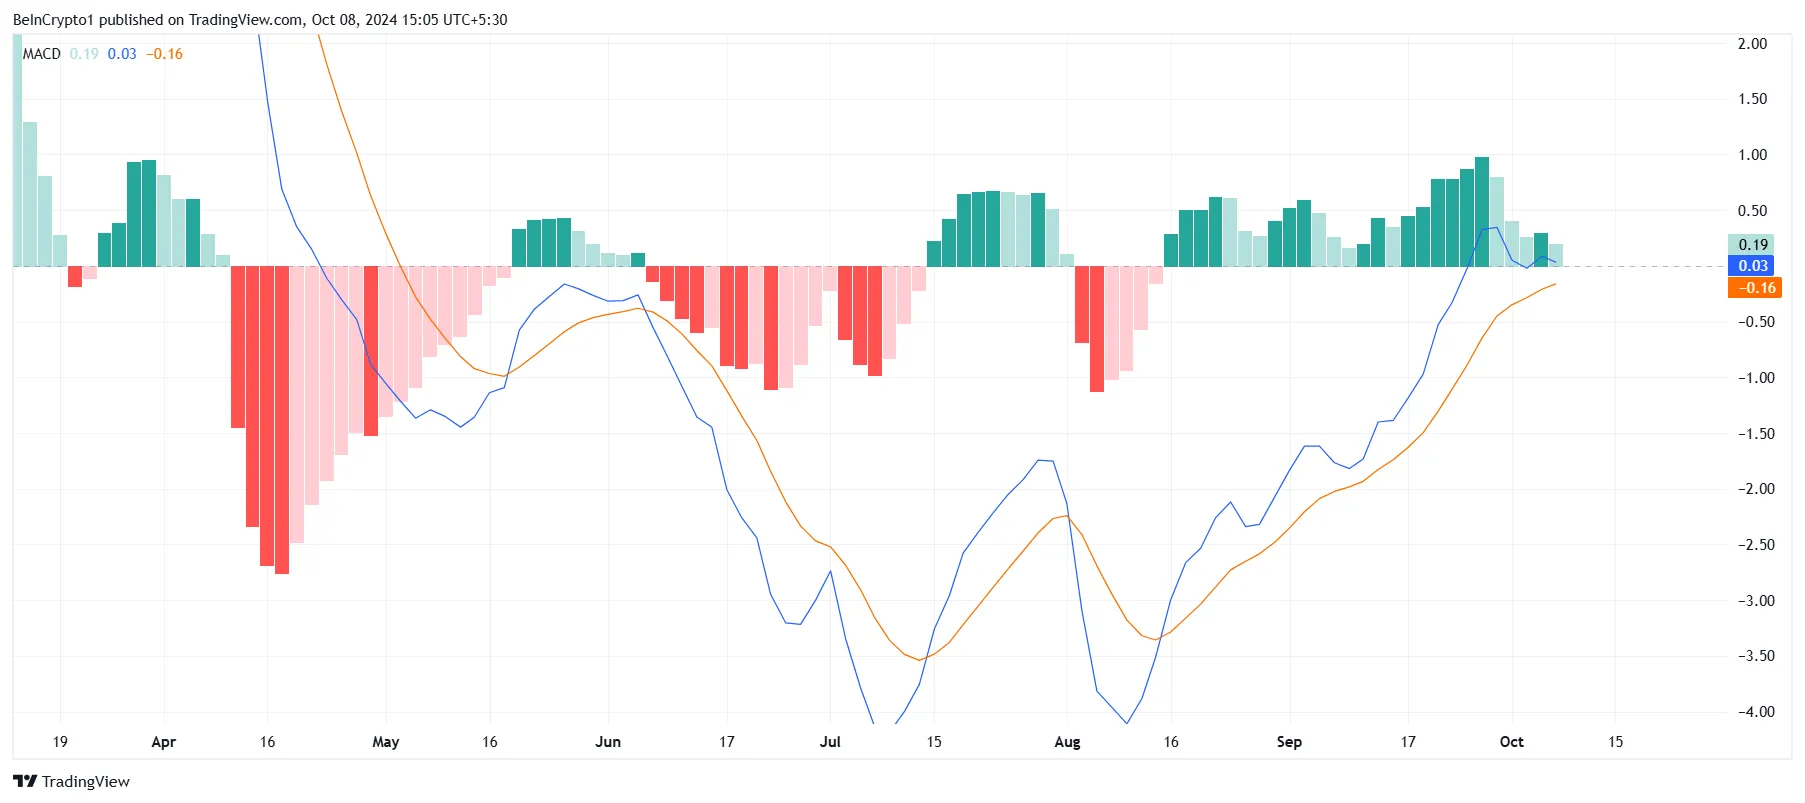Click the green 0.19 price axis tag

pos(1753,245)
